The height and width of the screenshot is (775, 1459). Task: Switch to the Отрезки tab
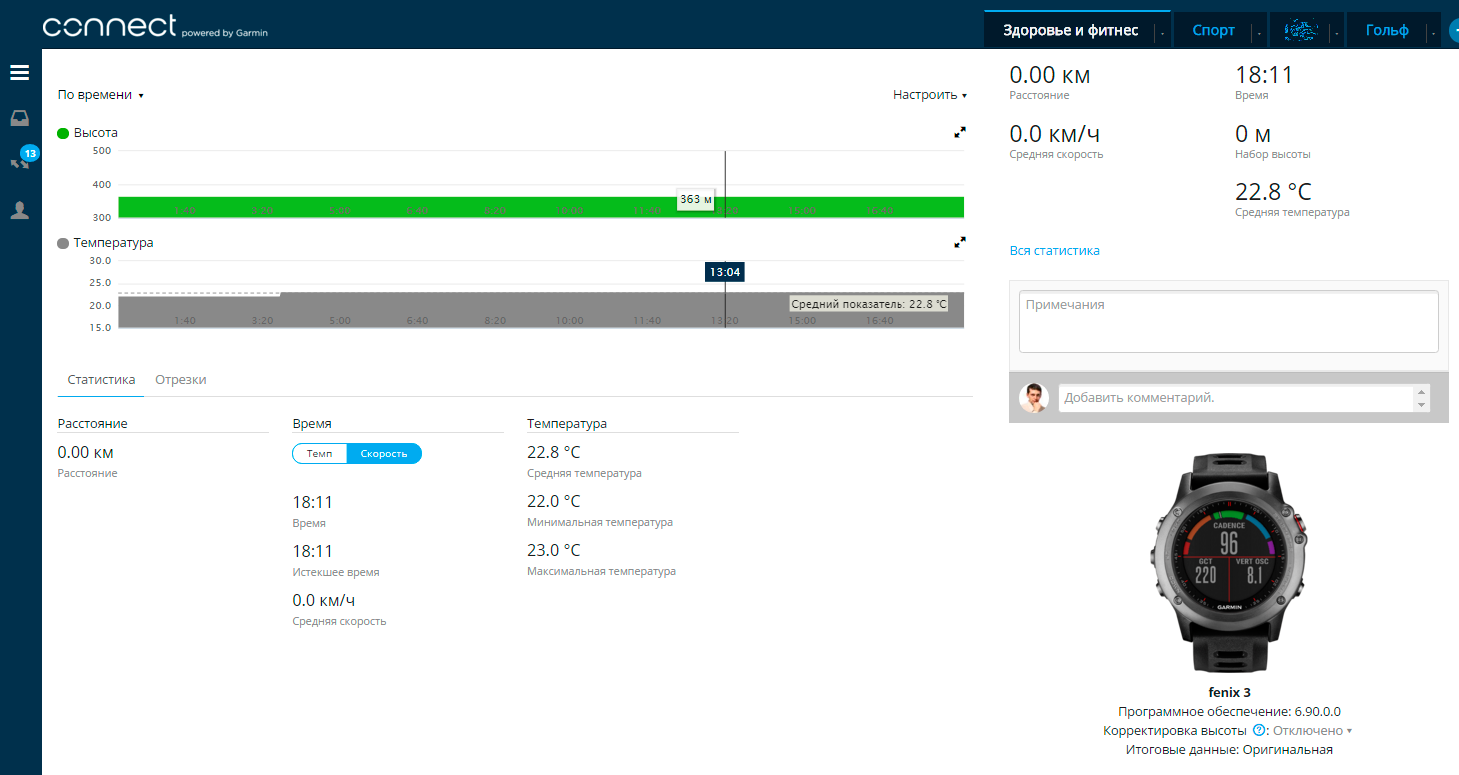181,380
